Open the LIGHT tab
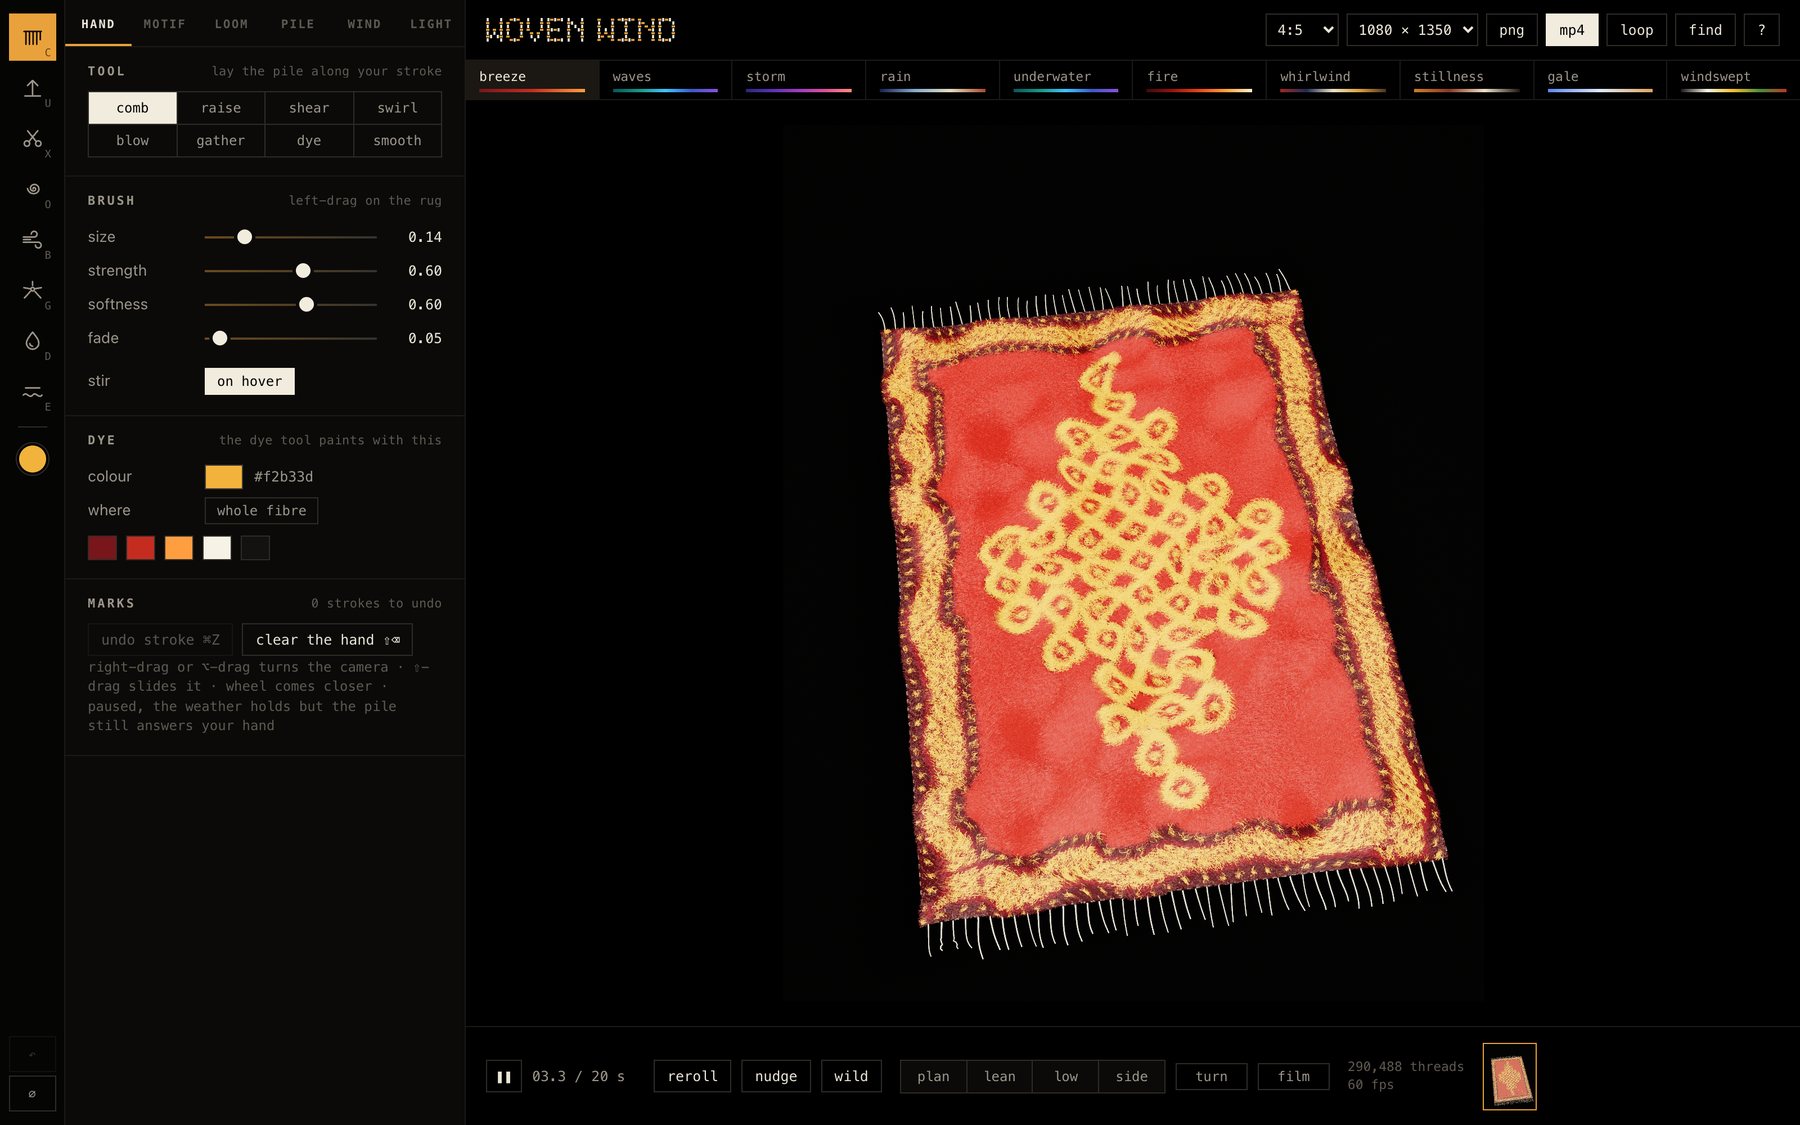 coord(431,24)
